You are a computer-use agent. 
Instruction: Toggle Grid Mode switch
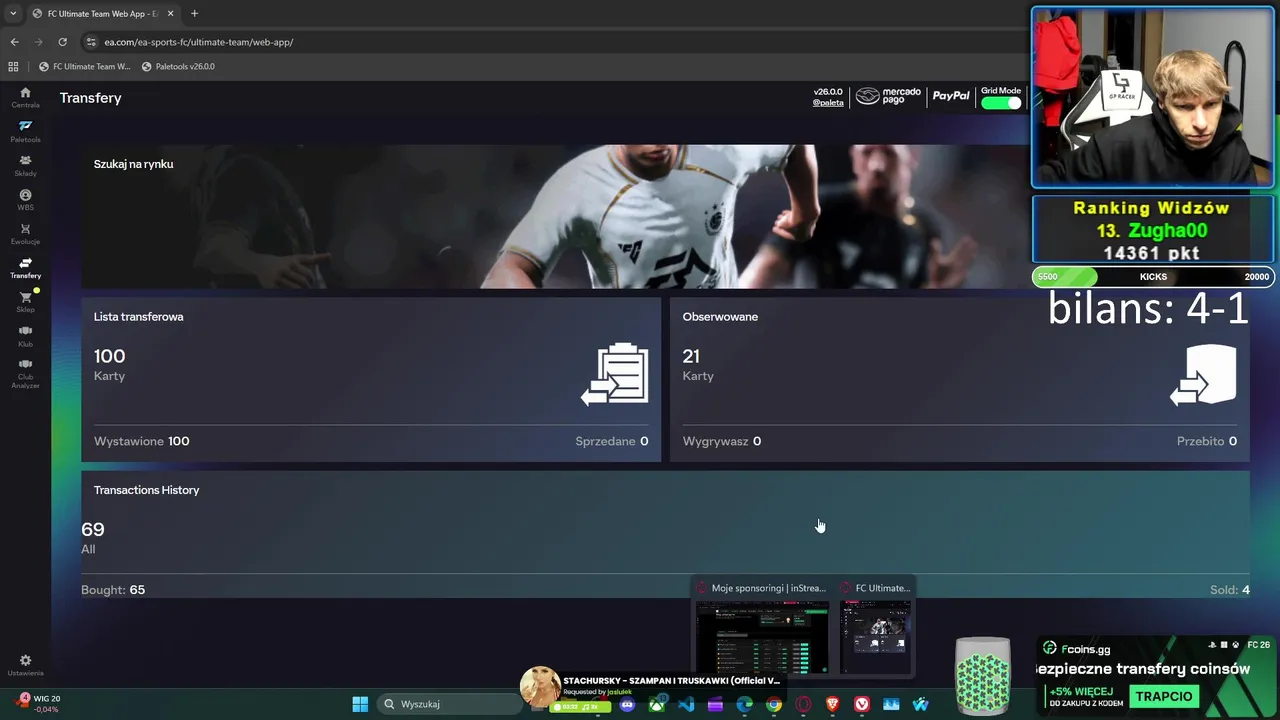point(1001,103)
